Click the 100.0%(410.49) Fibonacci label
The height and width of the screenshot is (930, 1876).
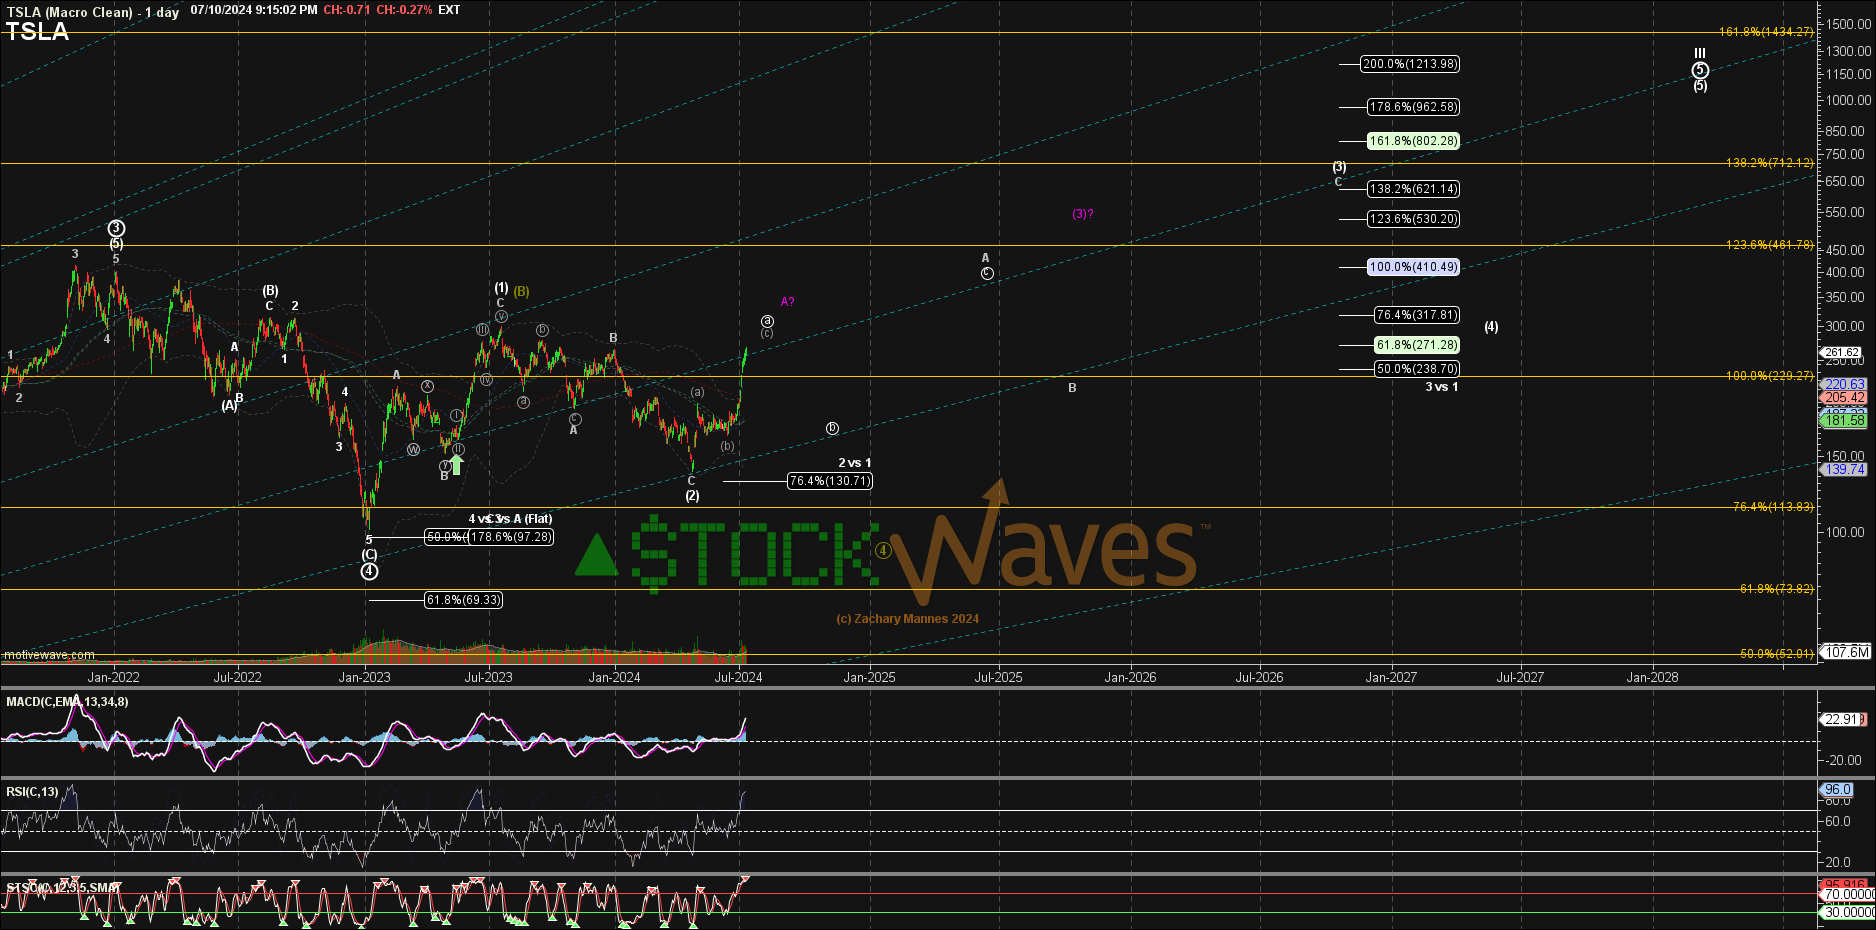click(x=1413, y=267)
